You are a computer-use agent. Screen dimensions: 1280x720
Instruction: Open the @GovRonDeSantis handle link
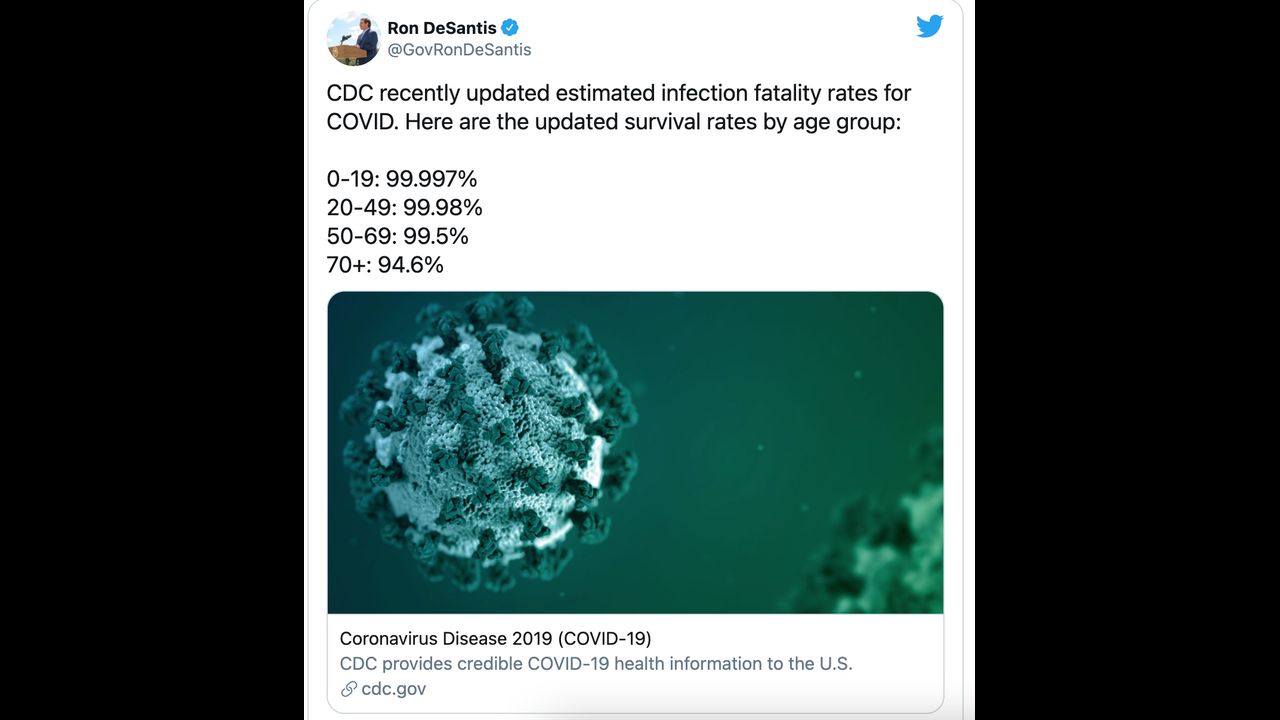(x=459, y=50)
